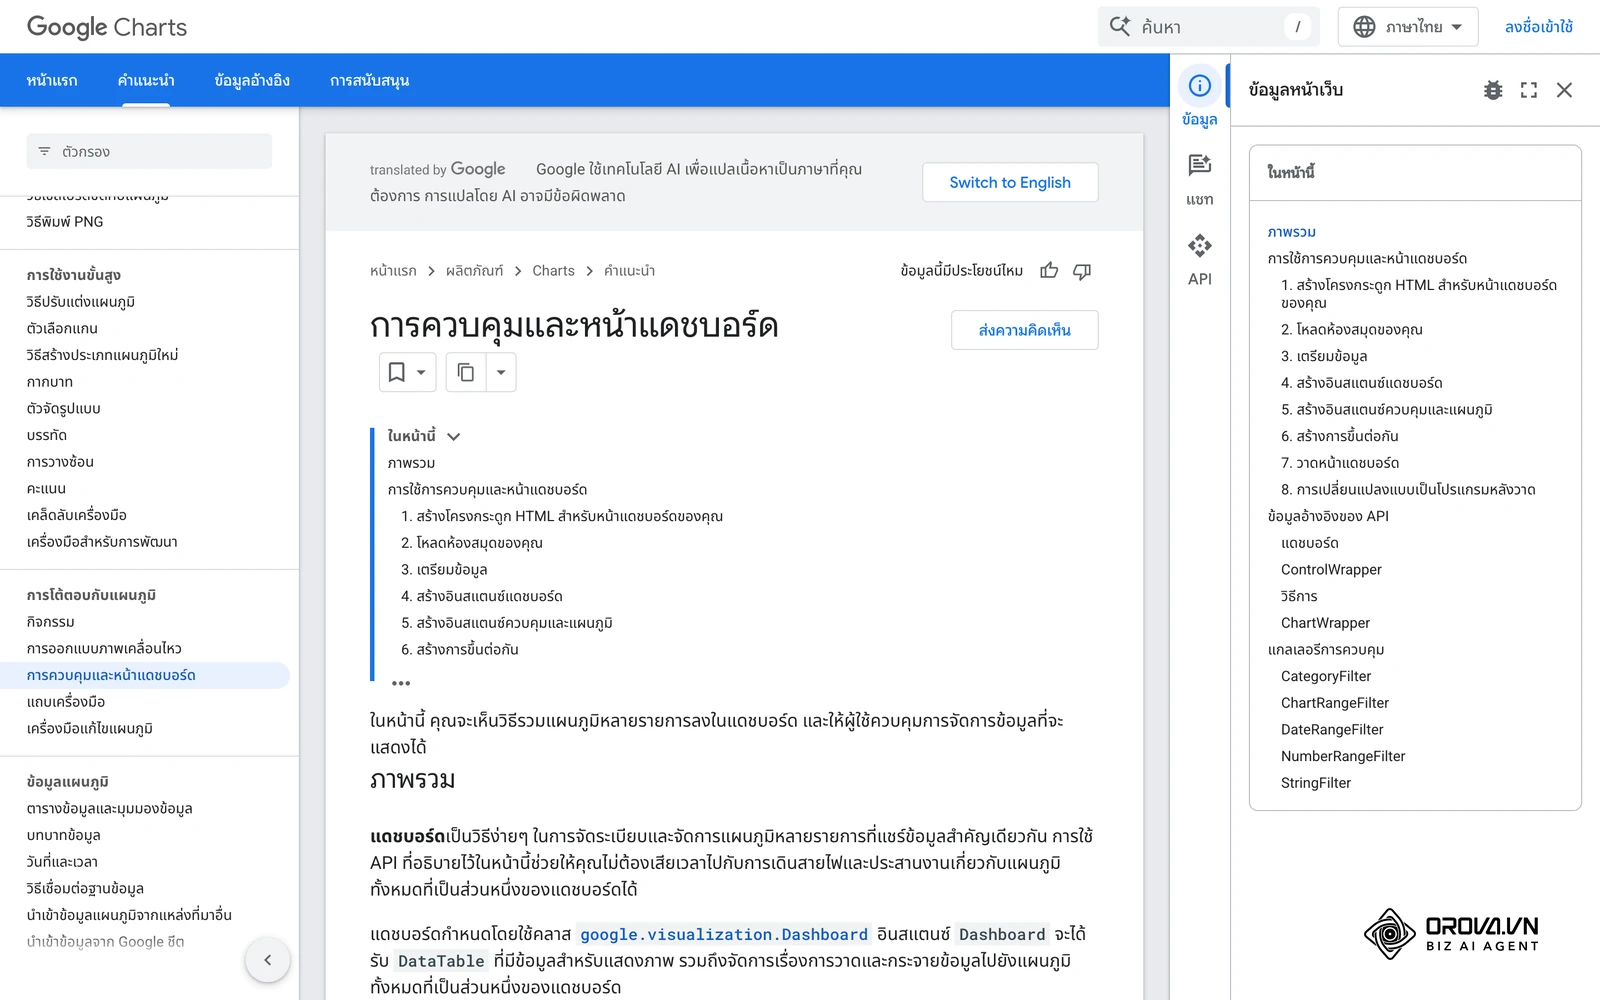Open the การสนับสนุน tab

[x=370, y=80]
